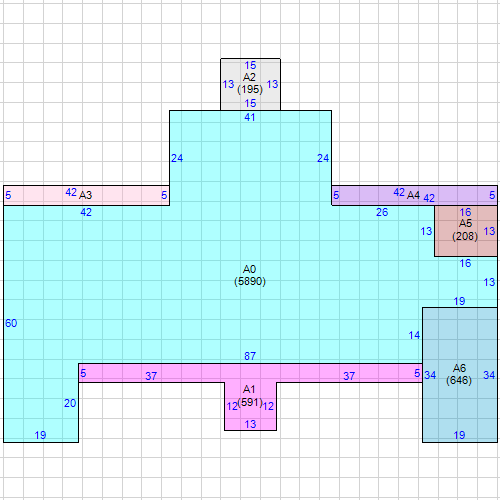Click the A1 (591) area label
Image resolution: width=500 pixels, height=500 pixels.
tap(250, 396)
